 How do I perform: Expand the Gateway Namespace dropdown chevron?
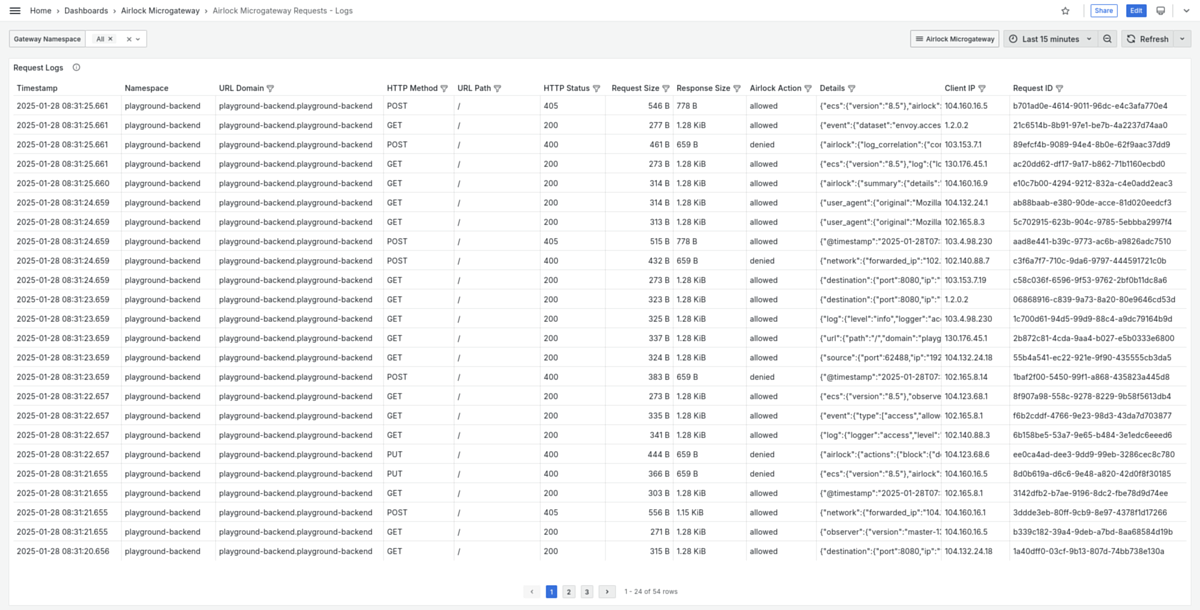[138, 39]
